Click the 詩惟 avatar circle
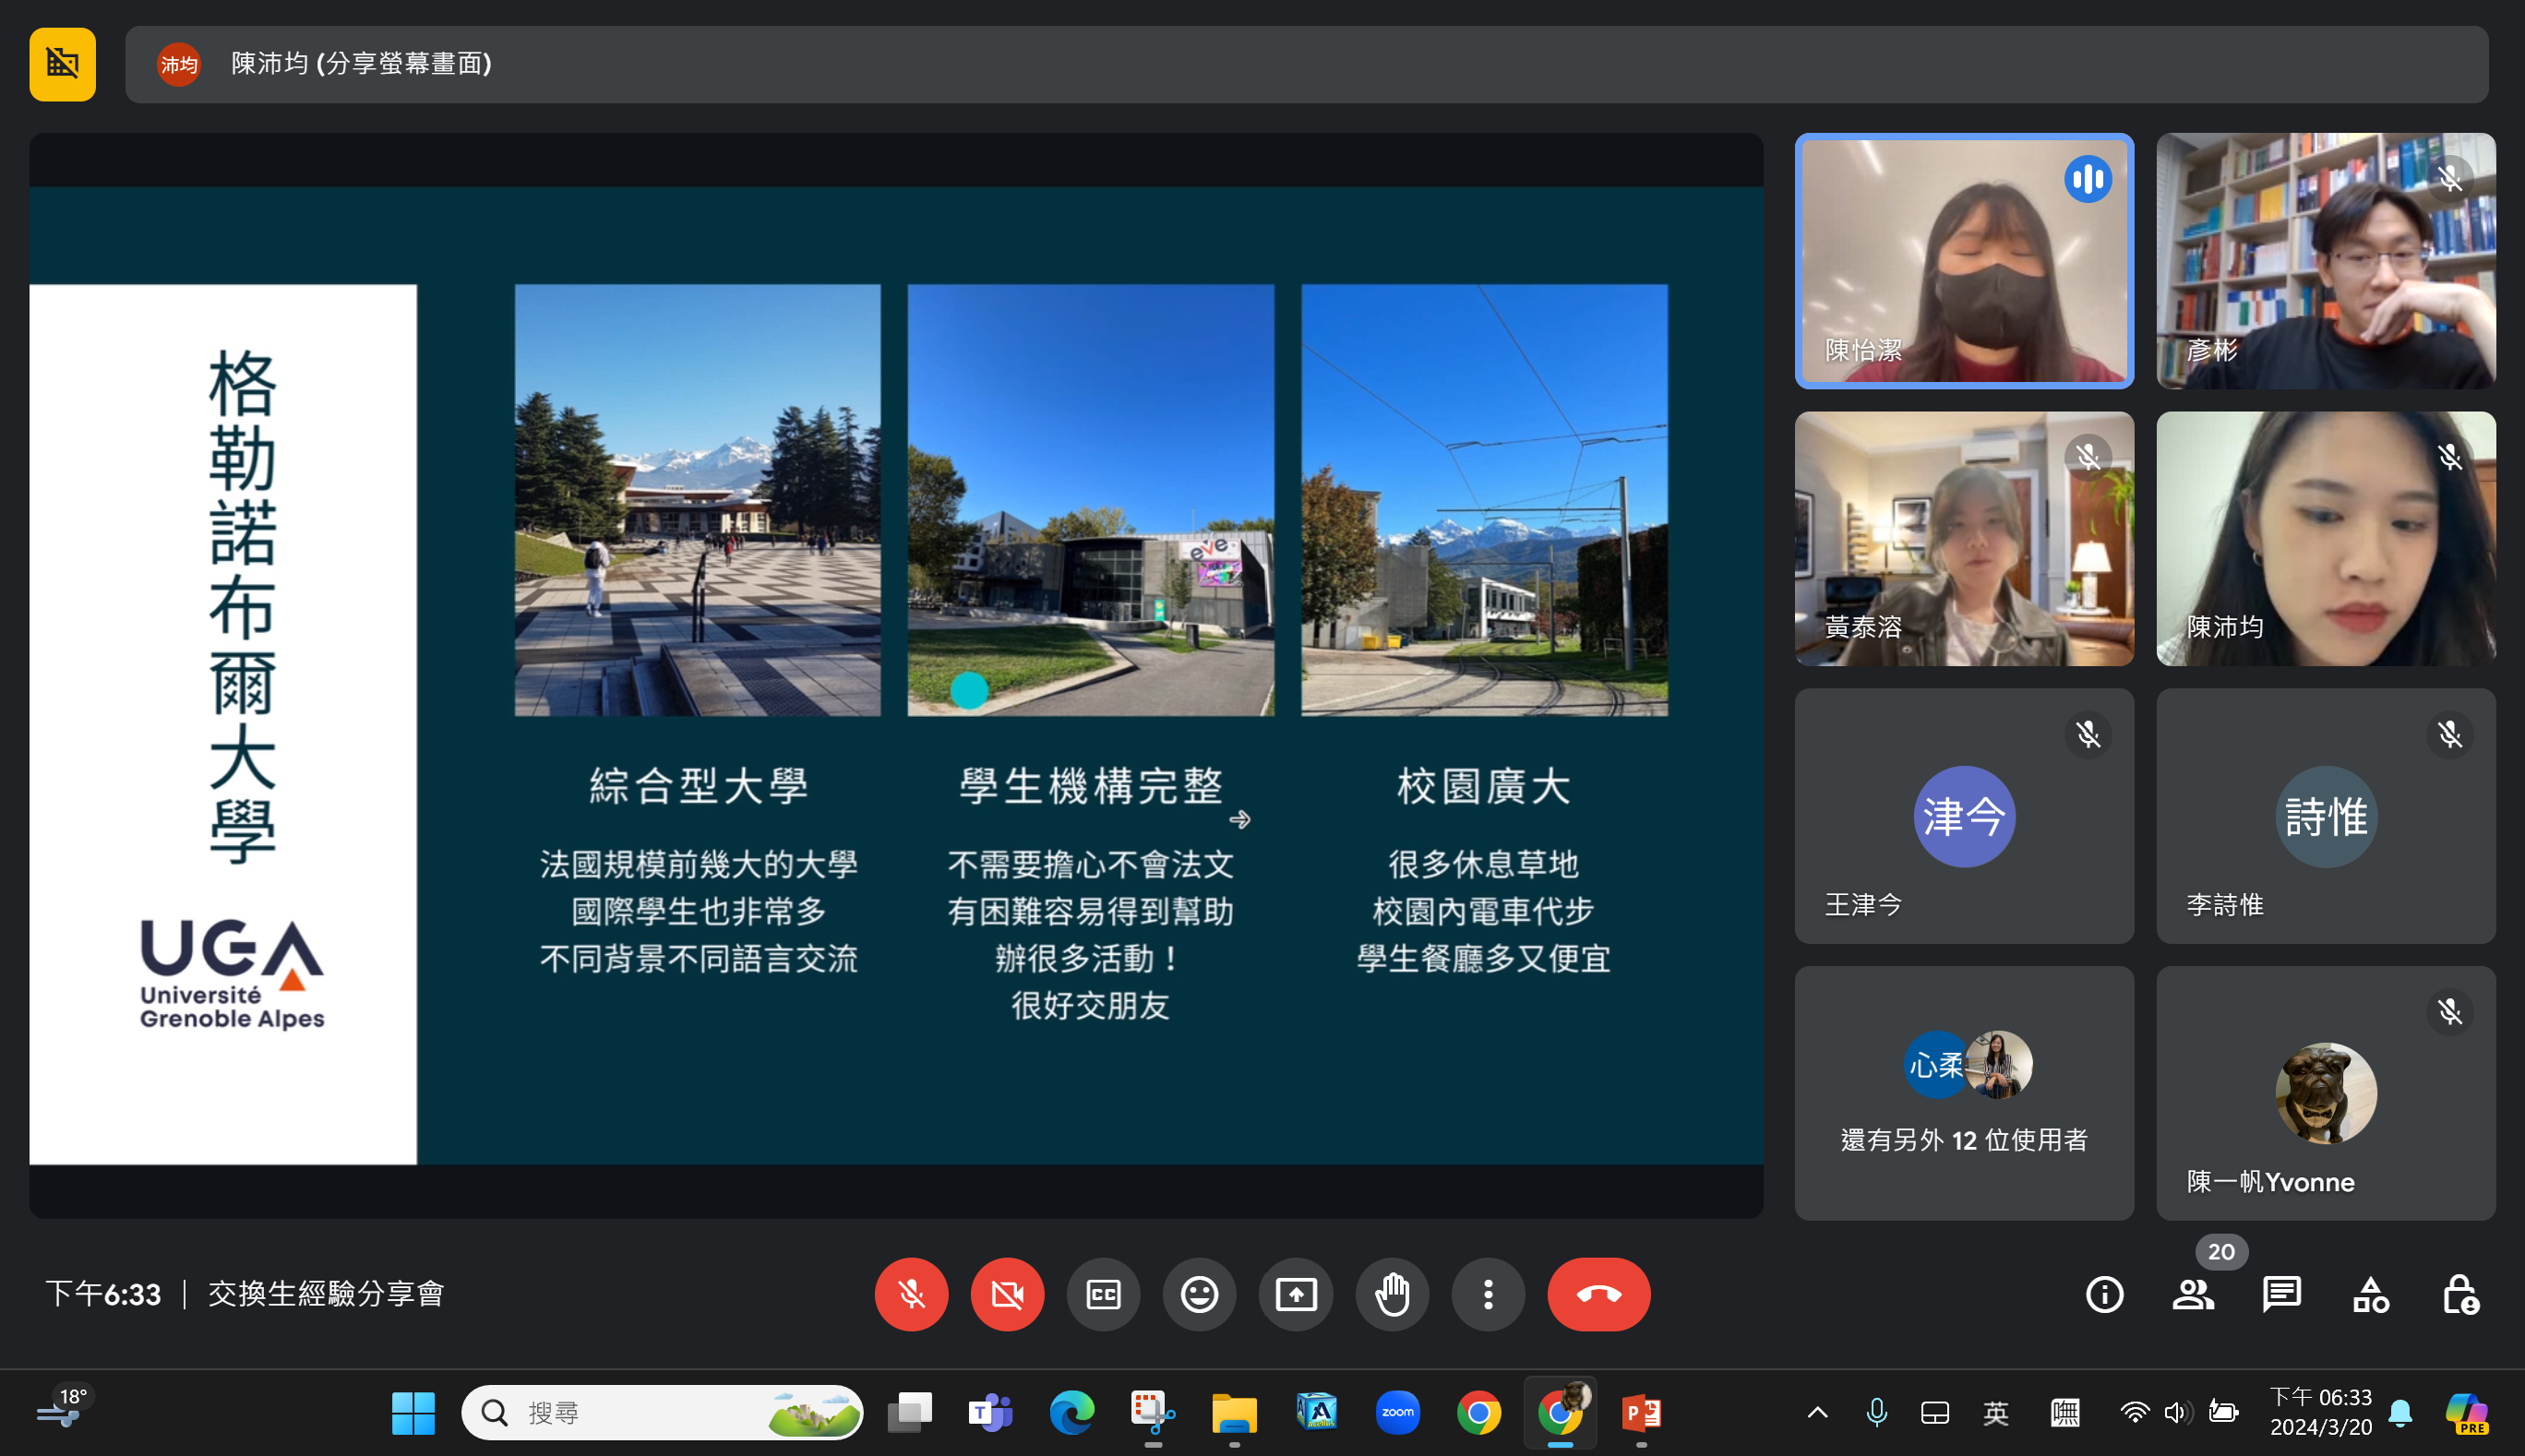Screen dimensions: 2525x1456 point(2326,816)
